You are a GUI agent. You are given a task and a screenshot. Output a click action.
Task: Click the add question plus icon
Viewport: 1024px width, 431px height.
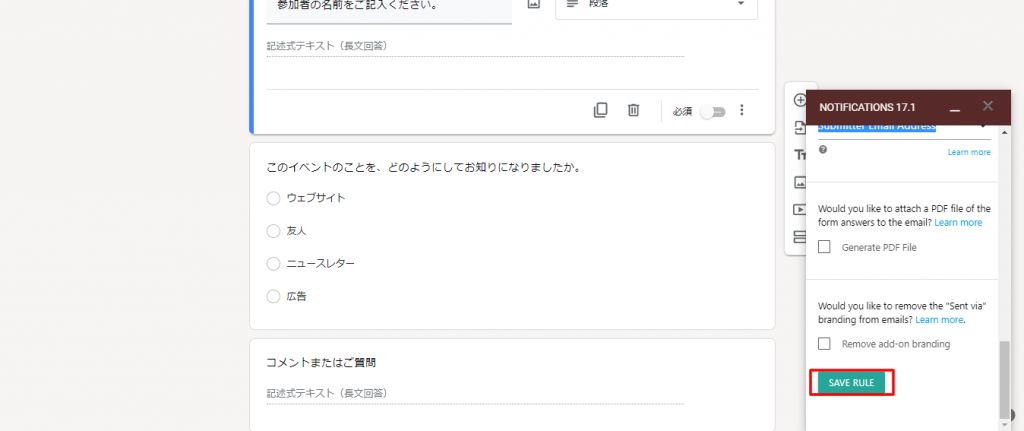point(800,100)
